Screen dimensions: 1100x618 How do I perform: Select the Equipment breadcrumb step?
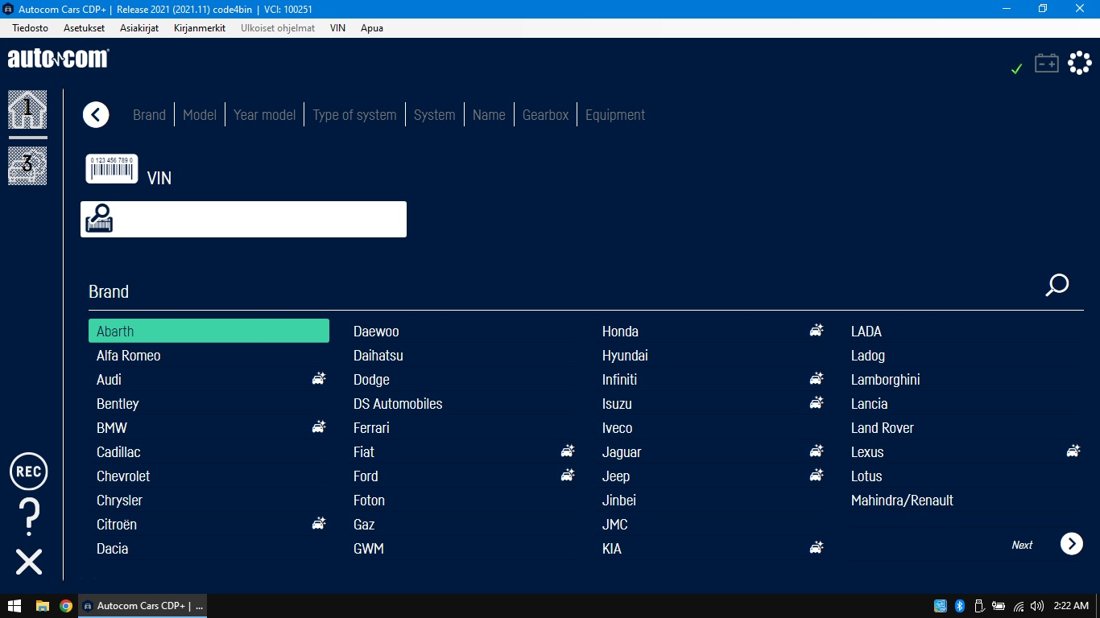[x=615, y=115]
